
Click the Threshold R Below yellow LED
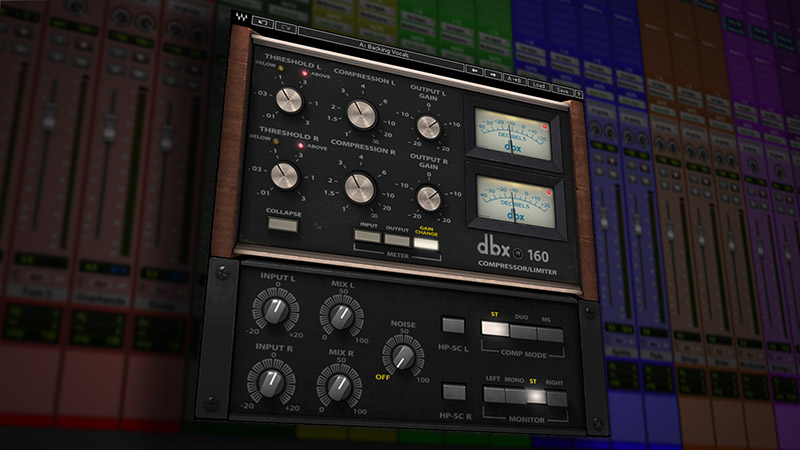point(276,141)
